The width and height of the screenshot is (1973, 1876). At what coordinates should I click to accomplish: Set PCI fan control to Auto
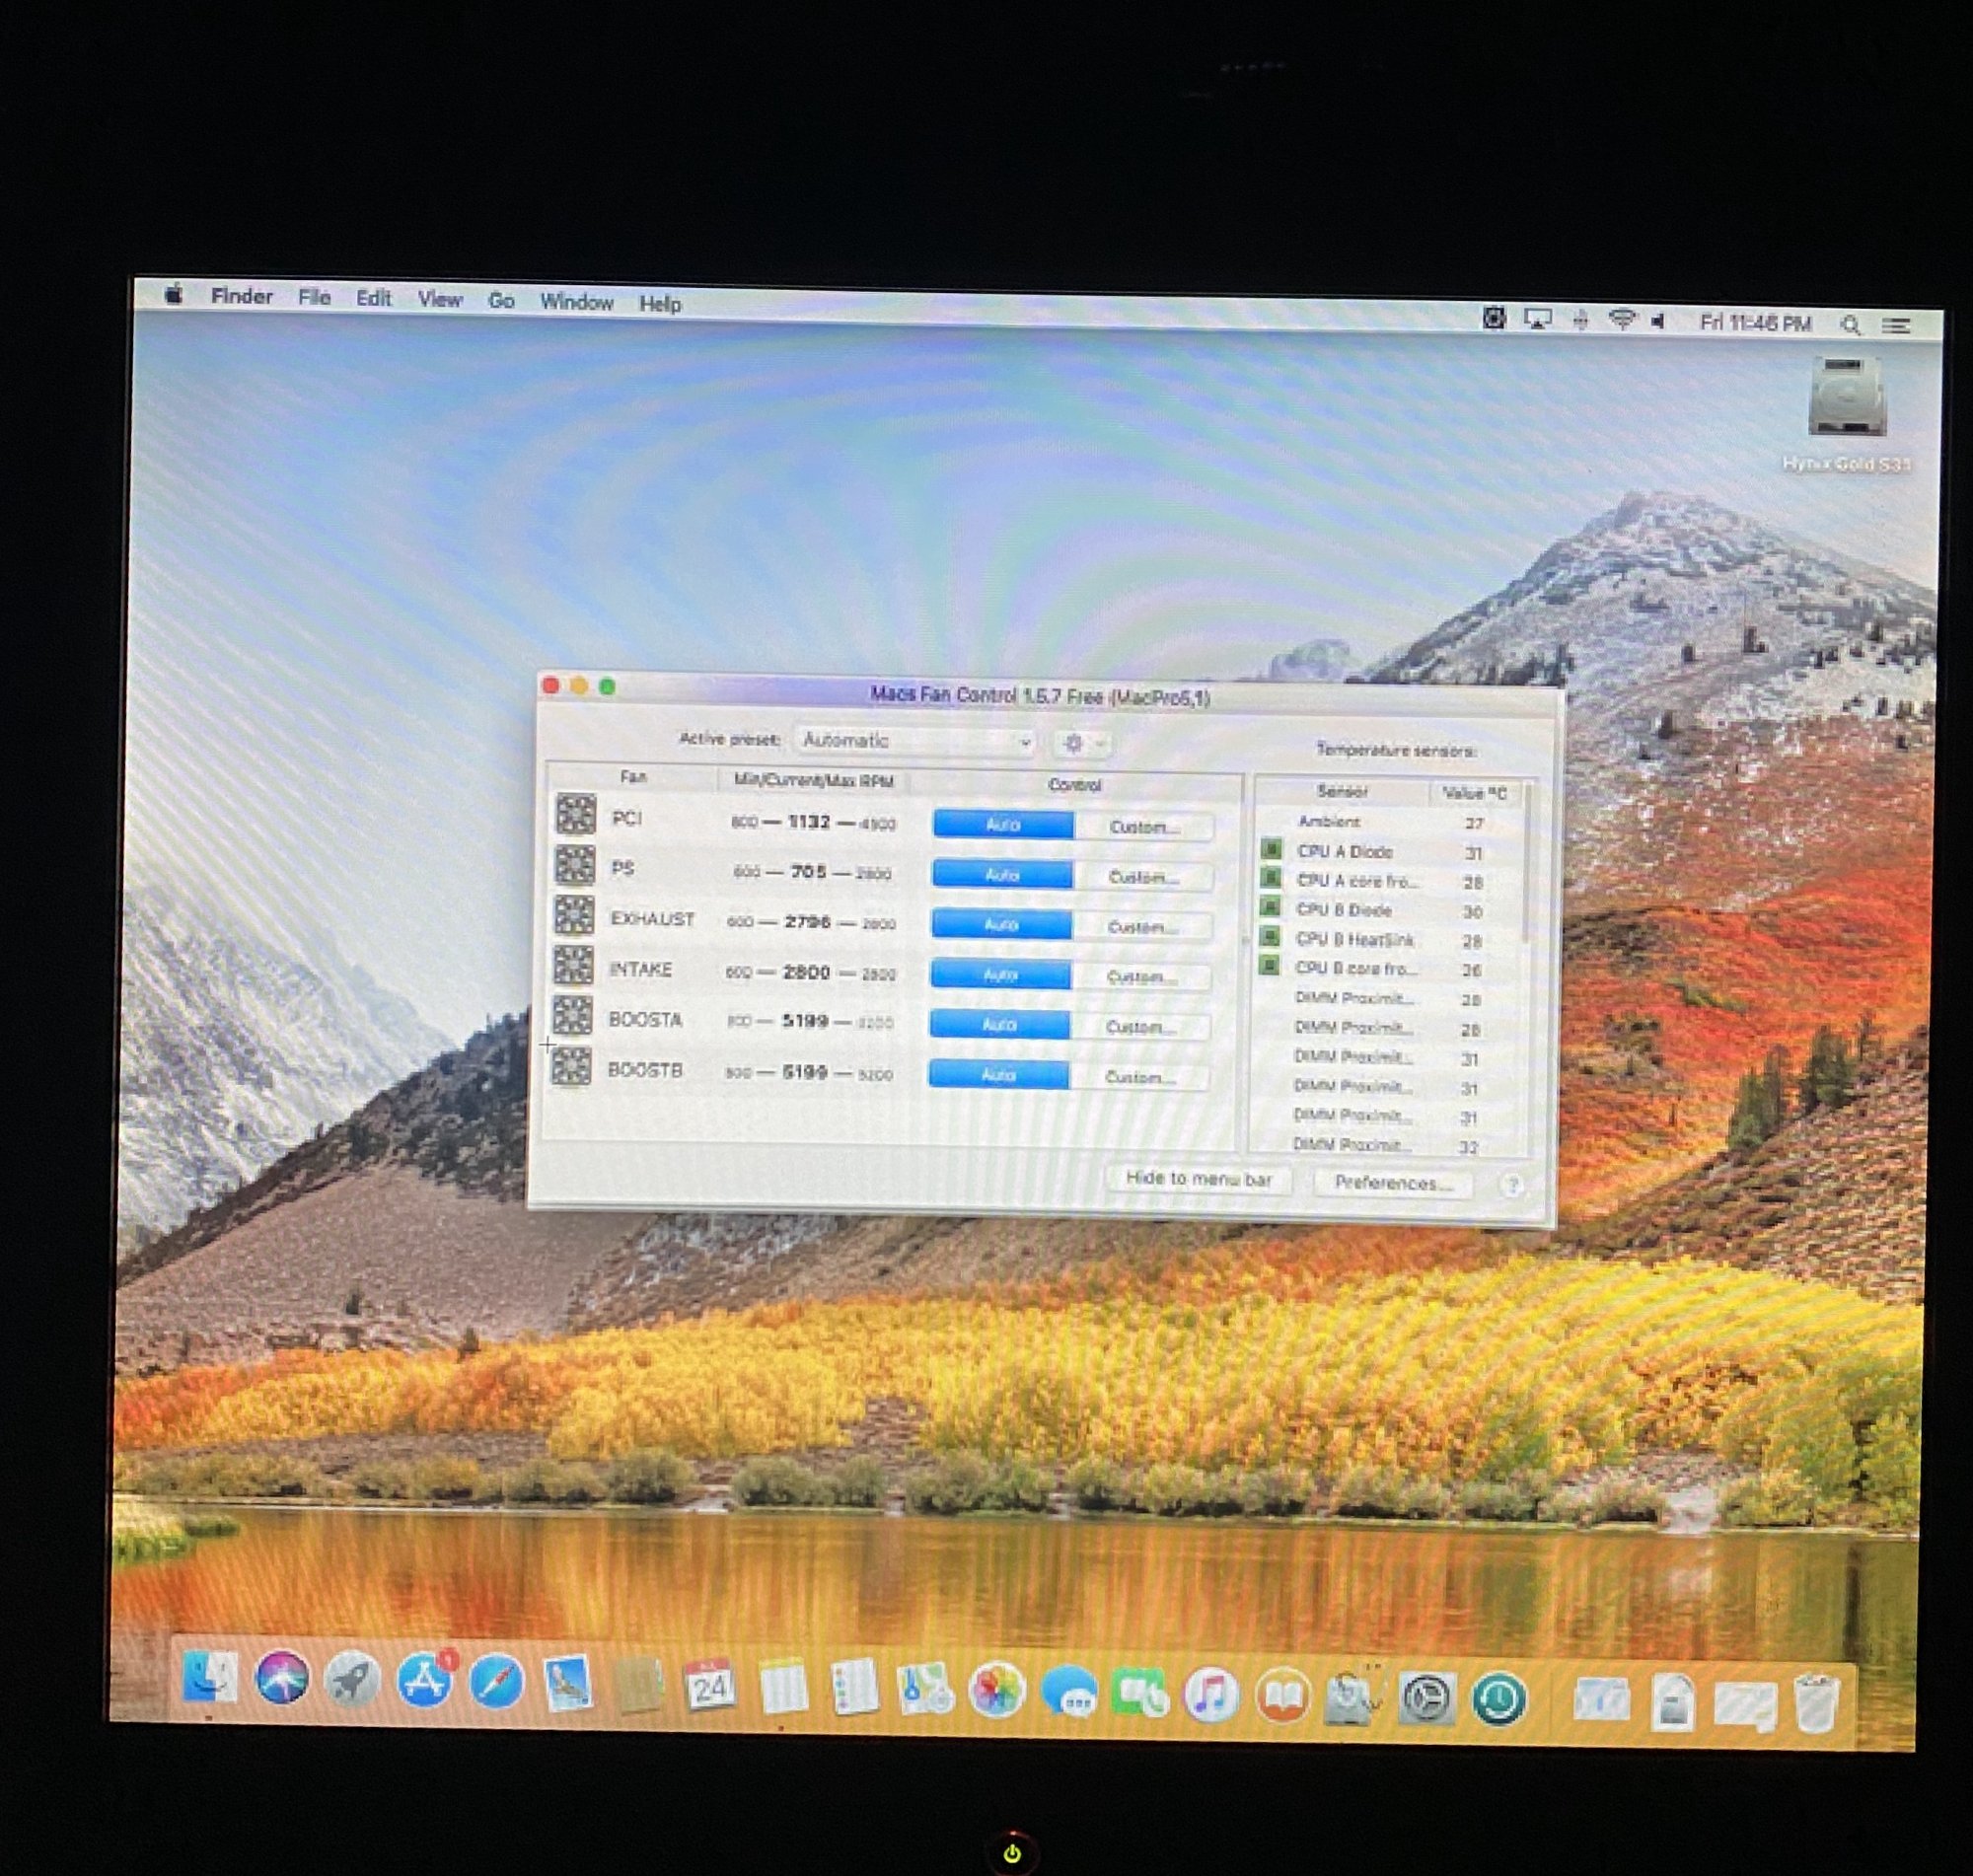(x=1003, y=824)
